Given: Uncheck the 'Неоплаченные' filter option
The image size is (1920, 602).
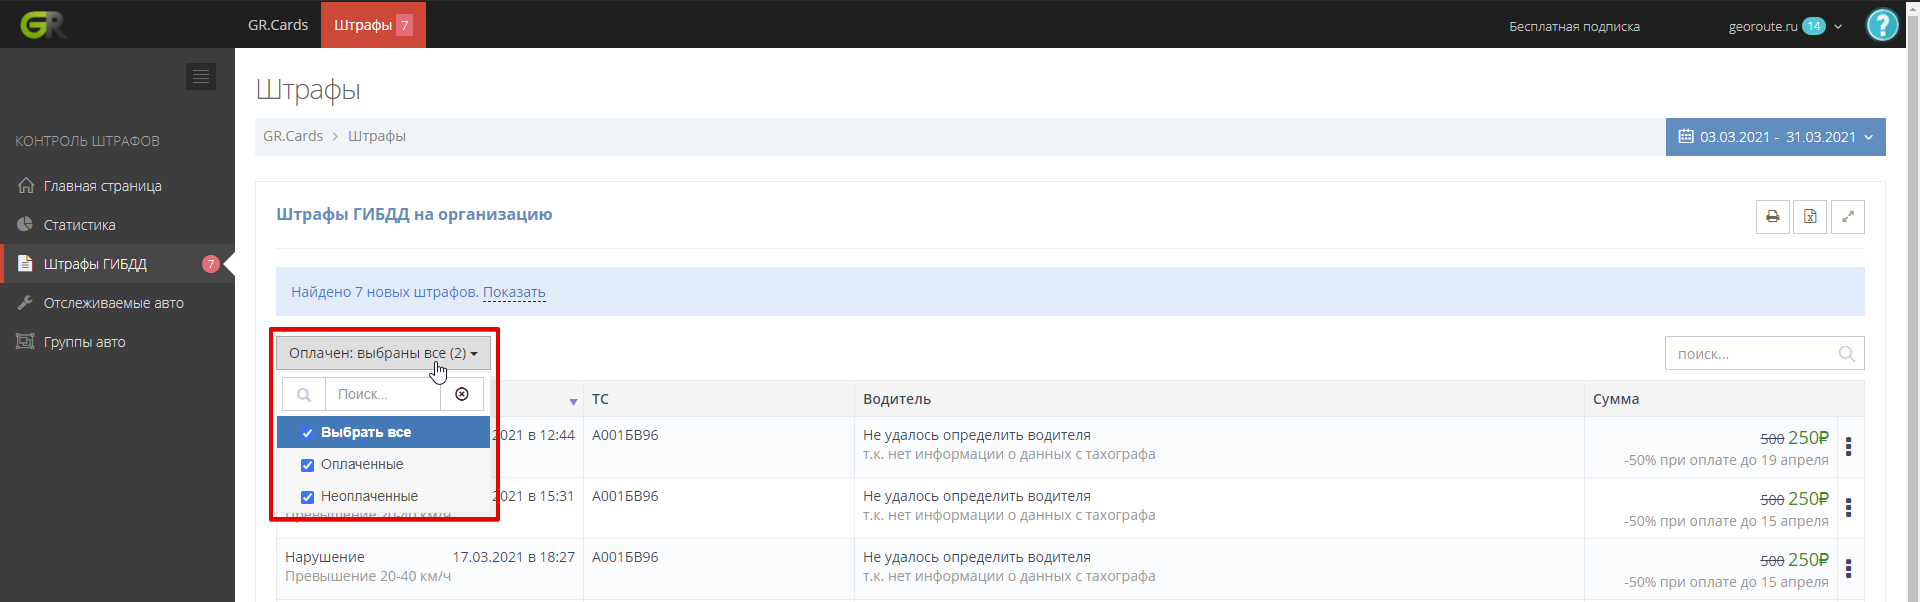Looking at the screenshot, I should click(x=308, y=497).
